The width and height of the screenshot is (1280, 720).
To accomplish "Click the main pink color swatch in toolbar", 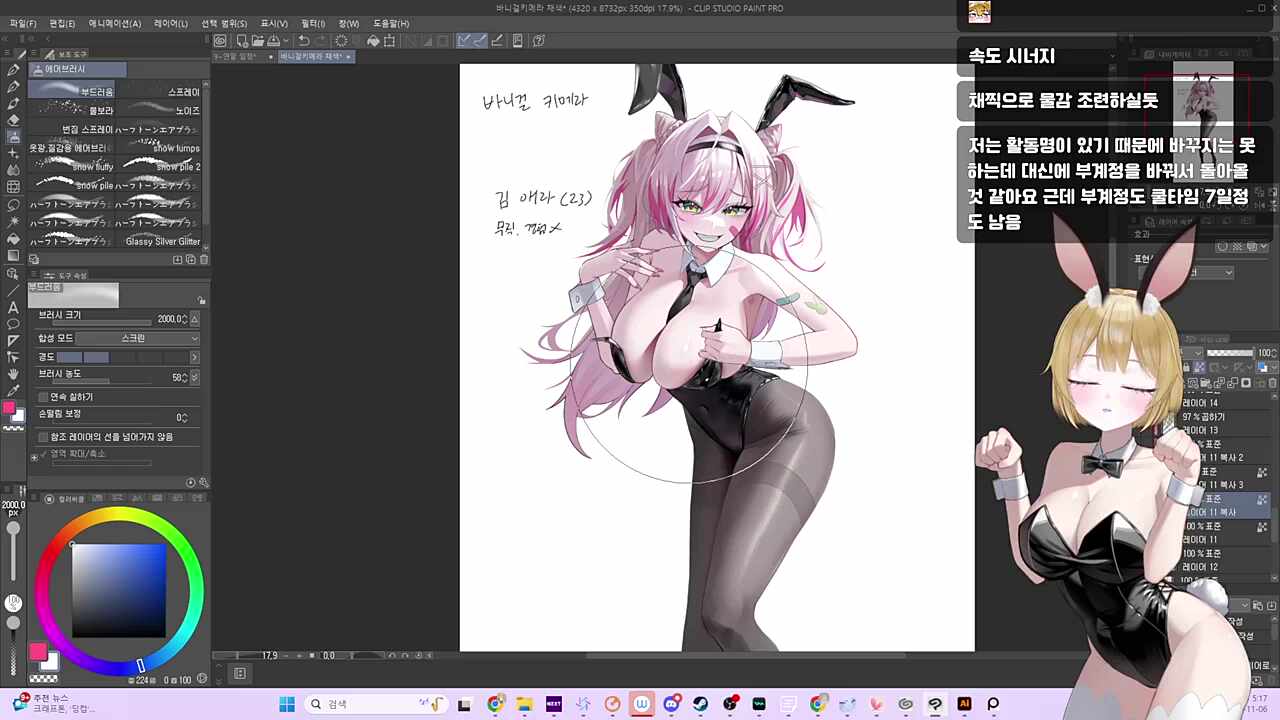I will [9, 408].
